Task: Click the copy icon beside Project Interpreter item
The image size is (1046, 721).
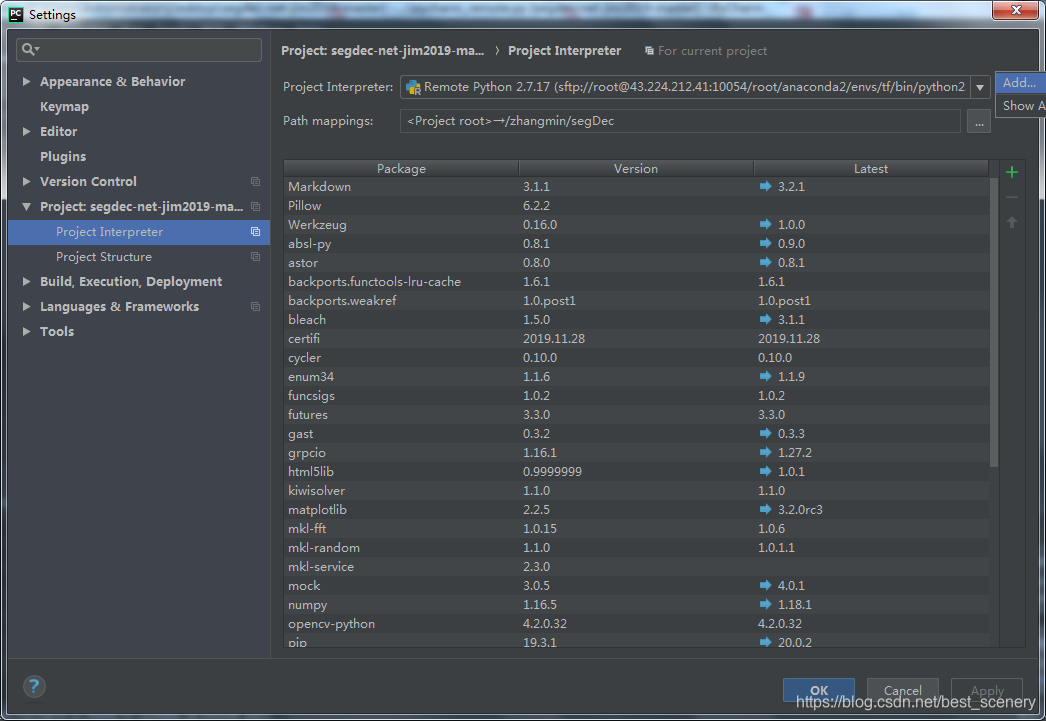Action: pyautogui.click(x=255, y=231)
